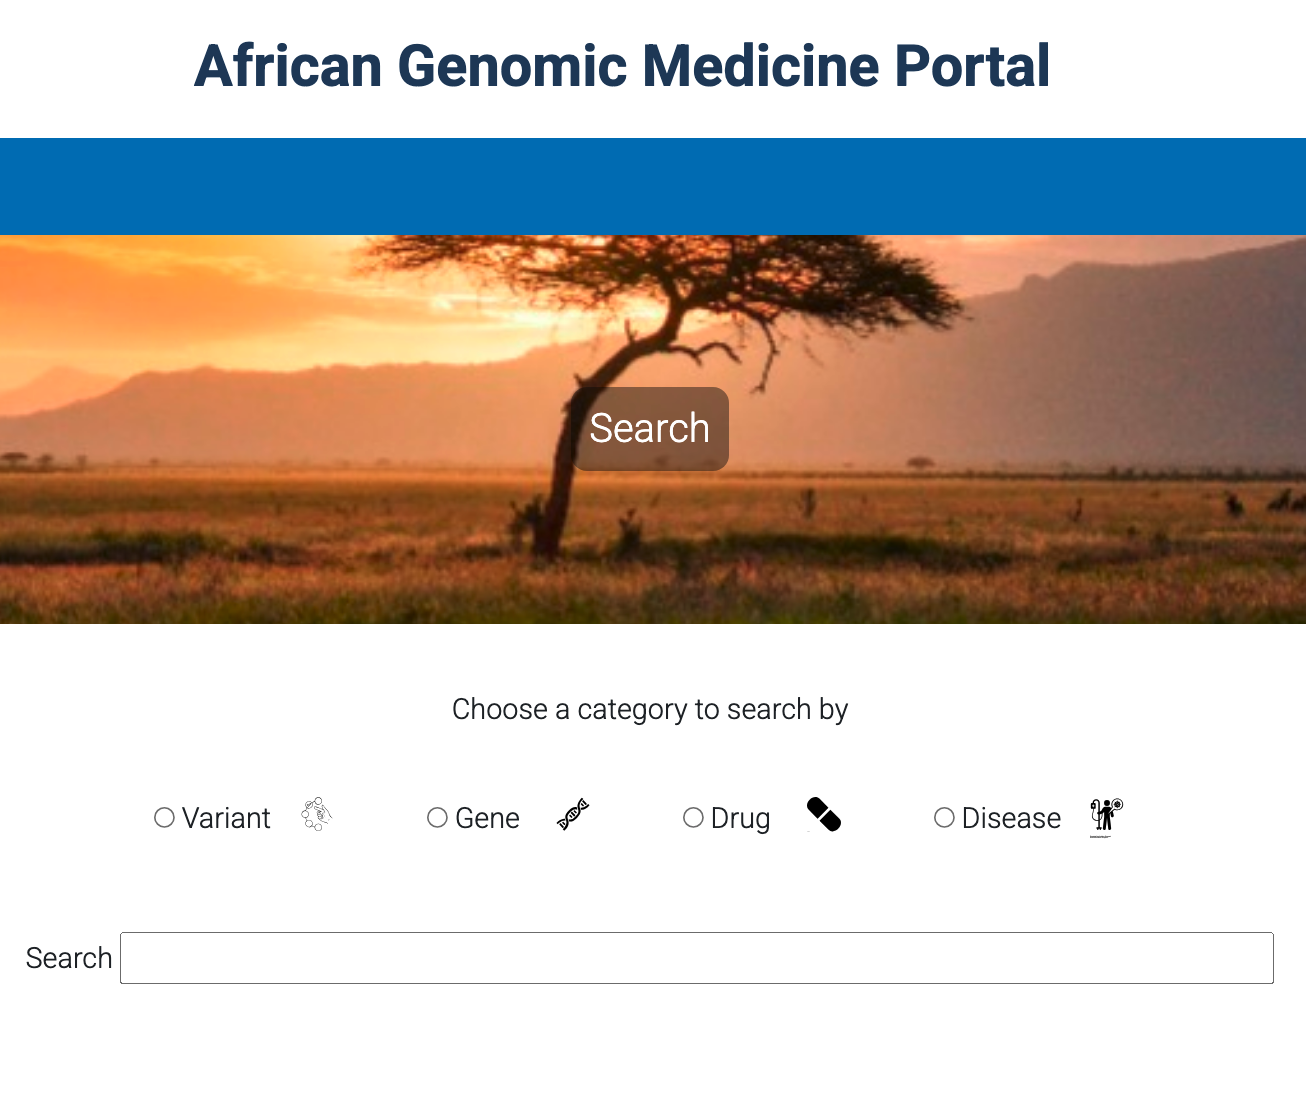Click the Variant molecule icon
This screenshot has width=1306, height=1100.
[x=316, y=815]
